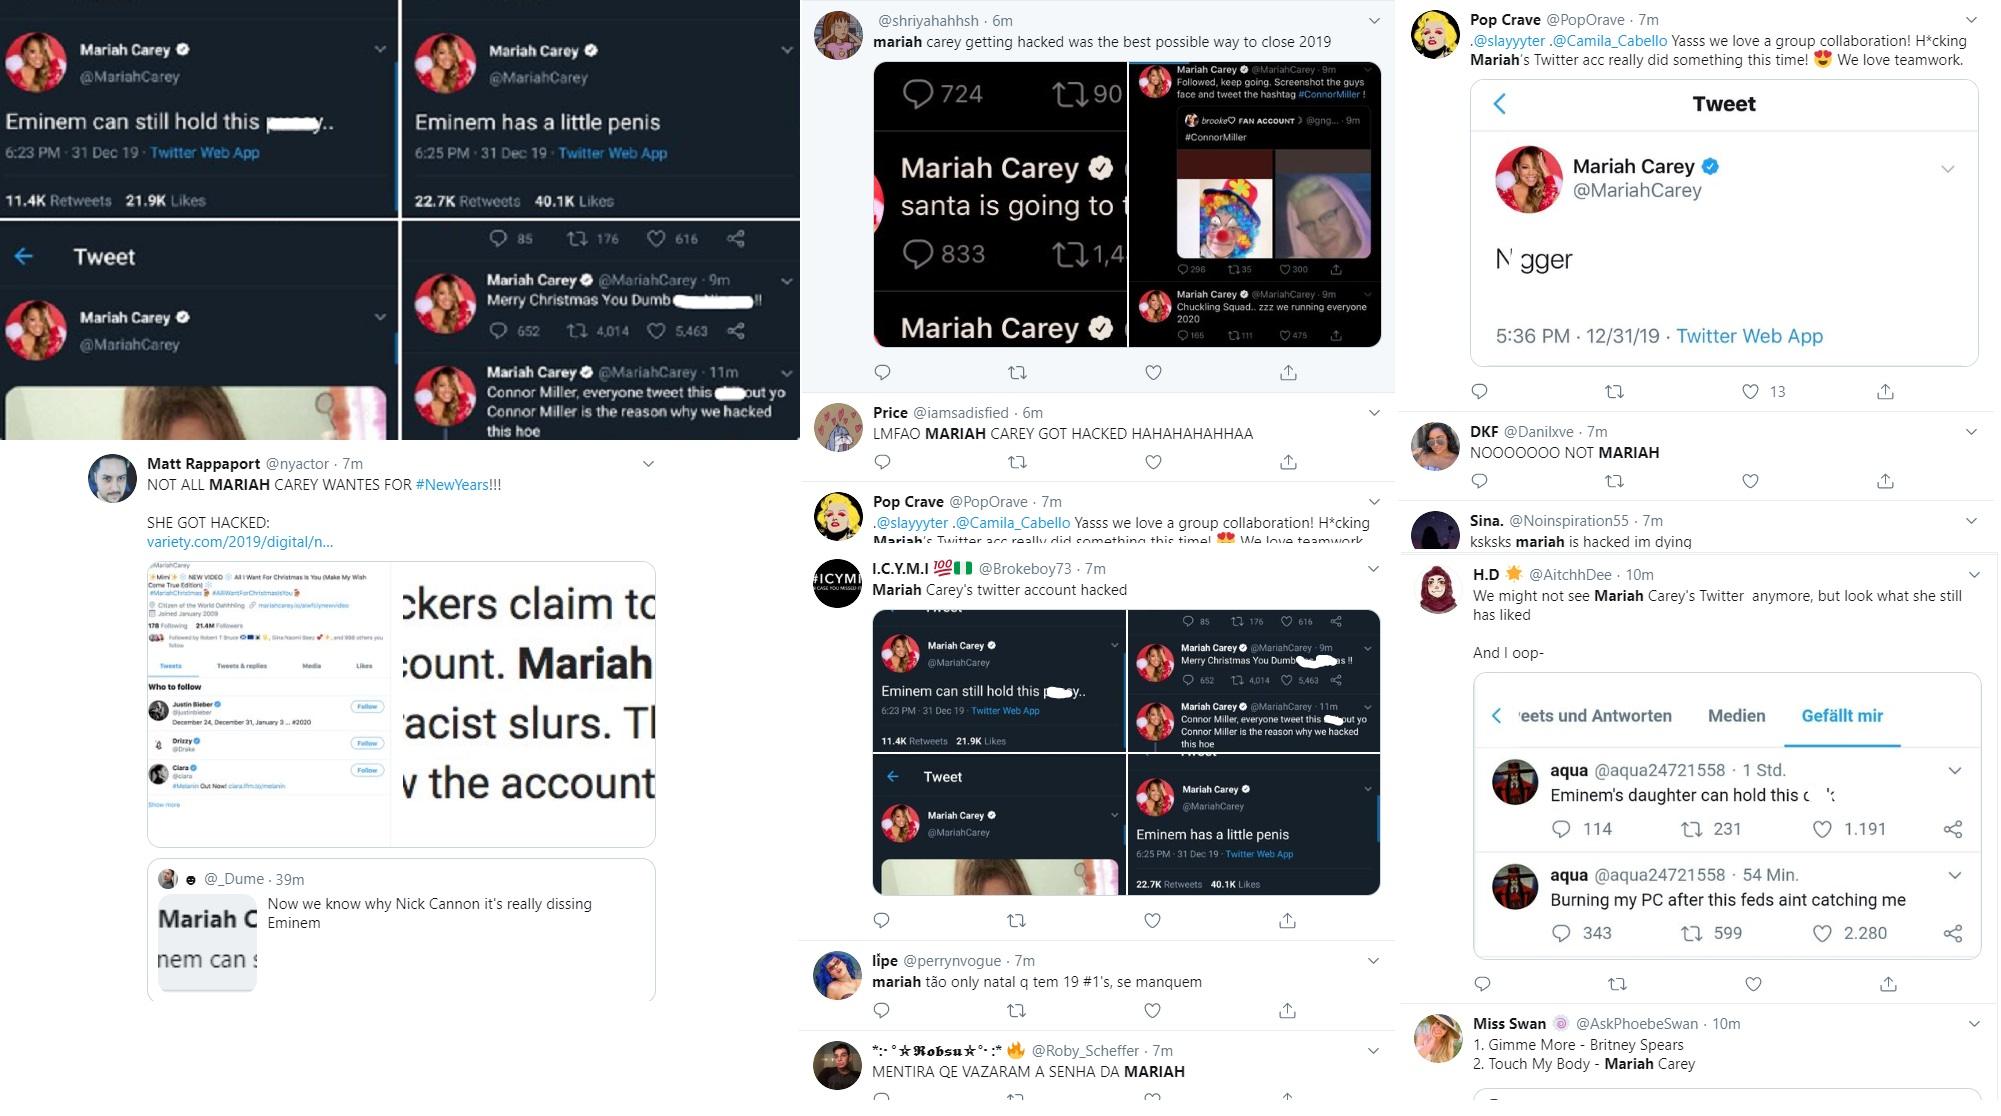Image resolution: width=2001 pixels, height=1116 pixels.
Task: Open I.C.Y.M.I's four-screenshot image collage
Action: click(x=1126, y=752)
